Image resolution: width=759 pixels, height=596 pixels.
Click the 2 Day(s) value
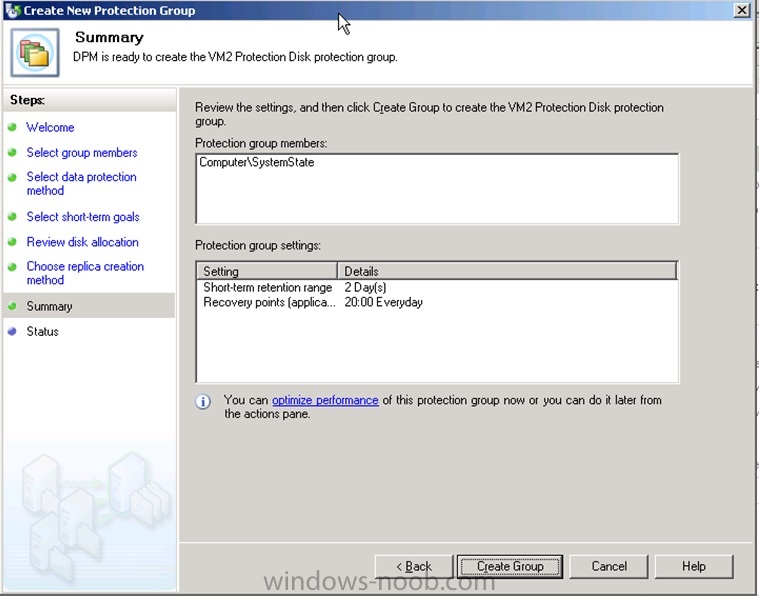pos(365,288)
